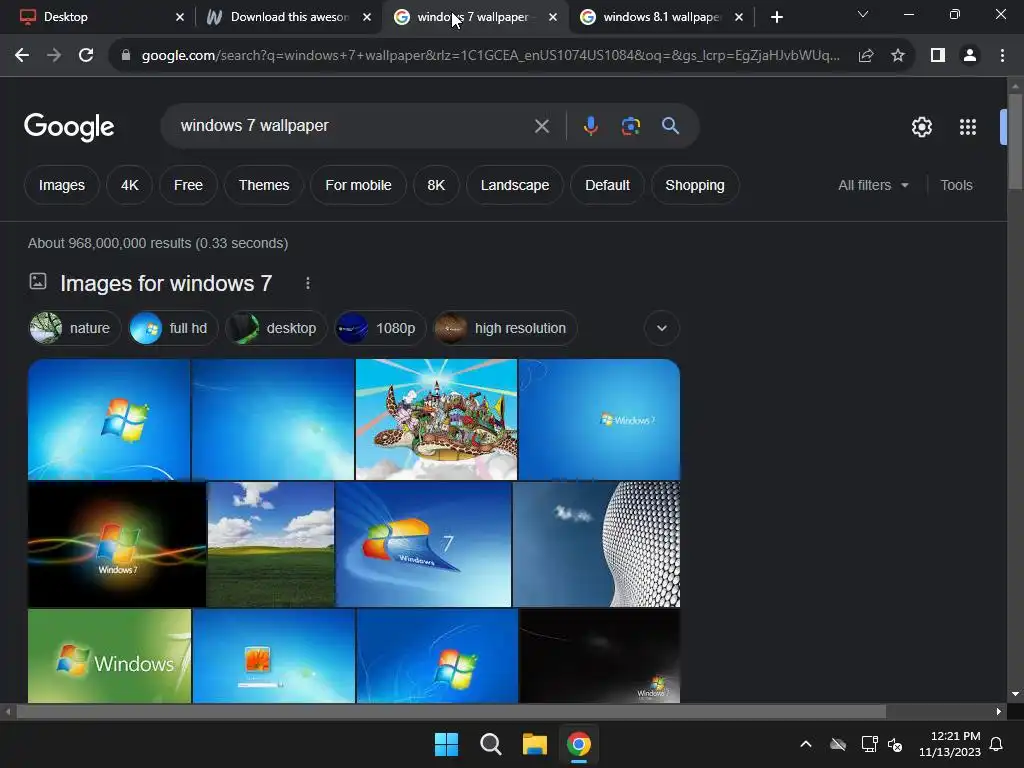Open network tray icon
Screen dimensions: 1024x768
tap(869, 744)
